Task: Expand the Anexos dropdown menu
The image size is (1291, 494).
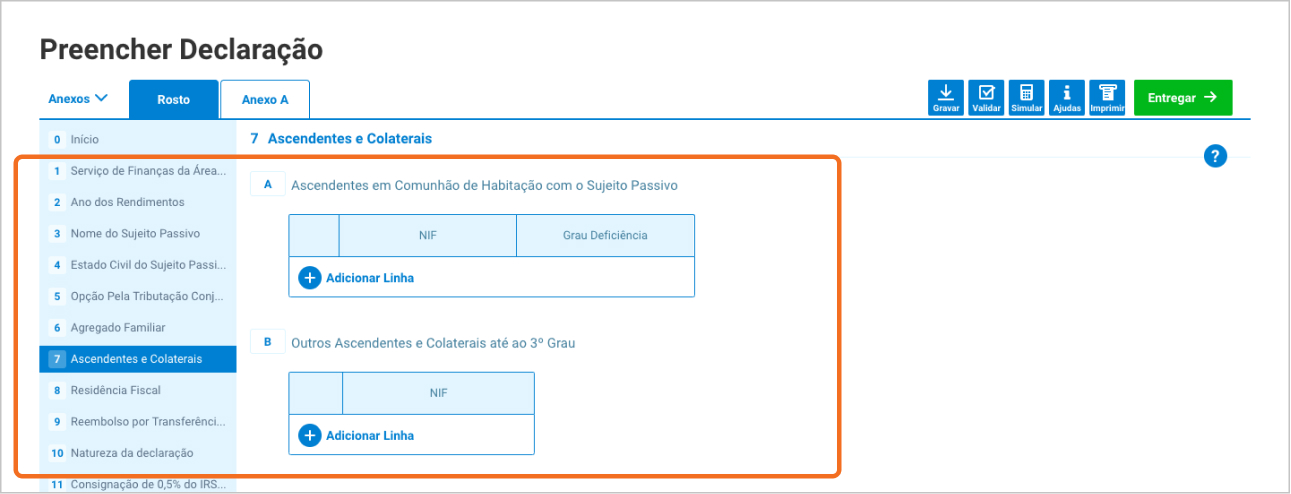Action: tap(78, 99)
